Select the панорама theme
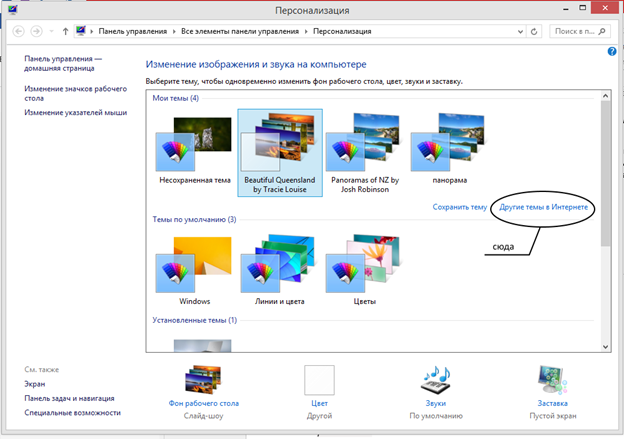Viewport: 624px width, 439px height. click(x=450, y=151)
